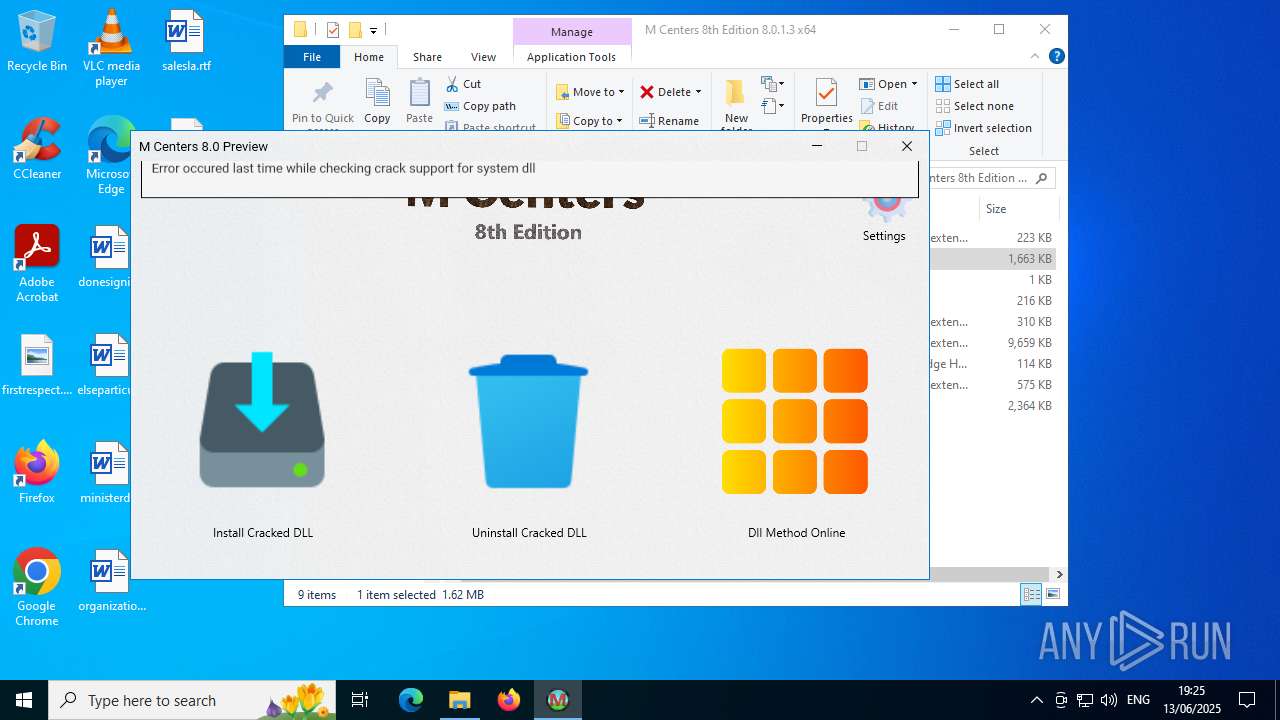The width and height of the screenshot is (1280, 720).
Task: Click the Edit button in ribbon
Action: (879, 106)
